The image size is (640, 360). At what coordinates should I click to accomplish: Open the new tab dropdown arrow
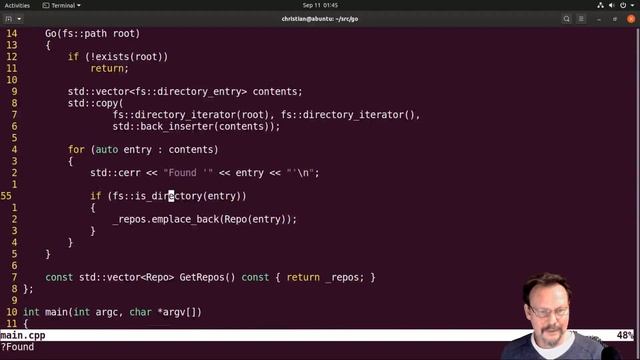[x=19, y=19]
